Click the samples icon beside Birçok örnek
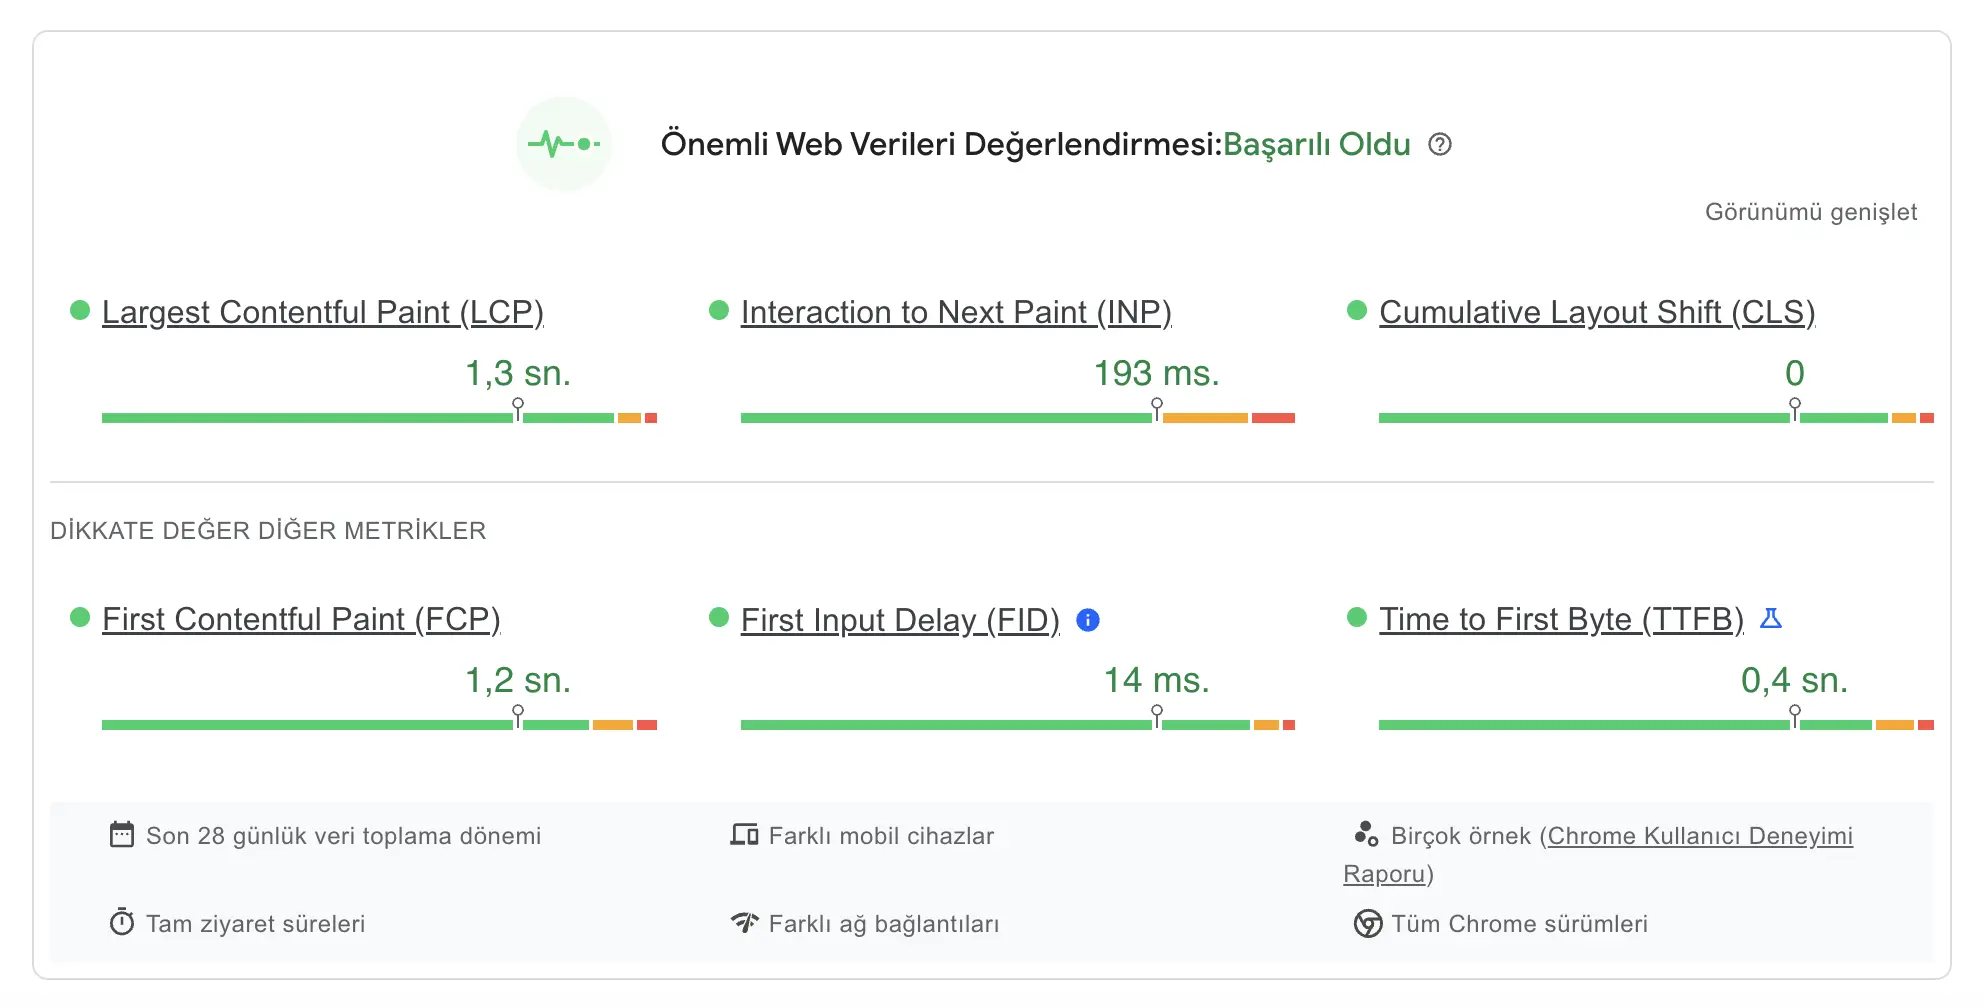The width and height of the screenshot is (1984, 1008). pyautogui.click(x=1367, y=834)
